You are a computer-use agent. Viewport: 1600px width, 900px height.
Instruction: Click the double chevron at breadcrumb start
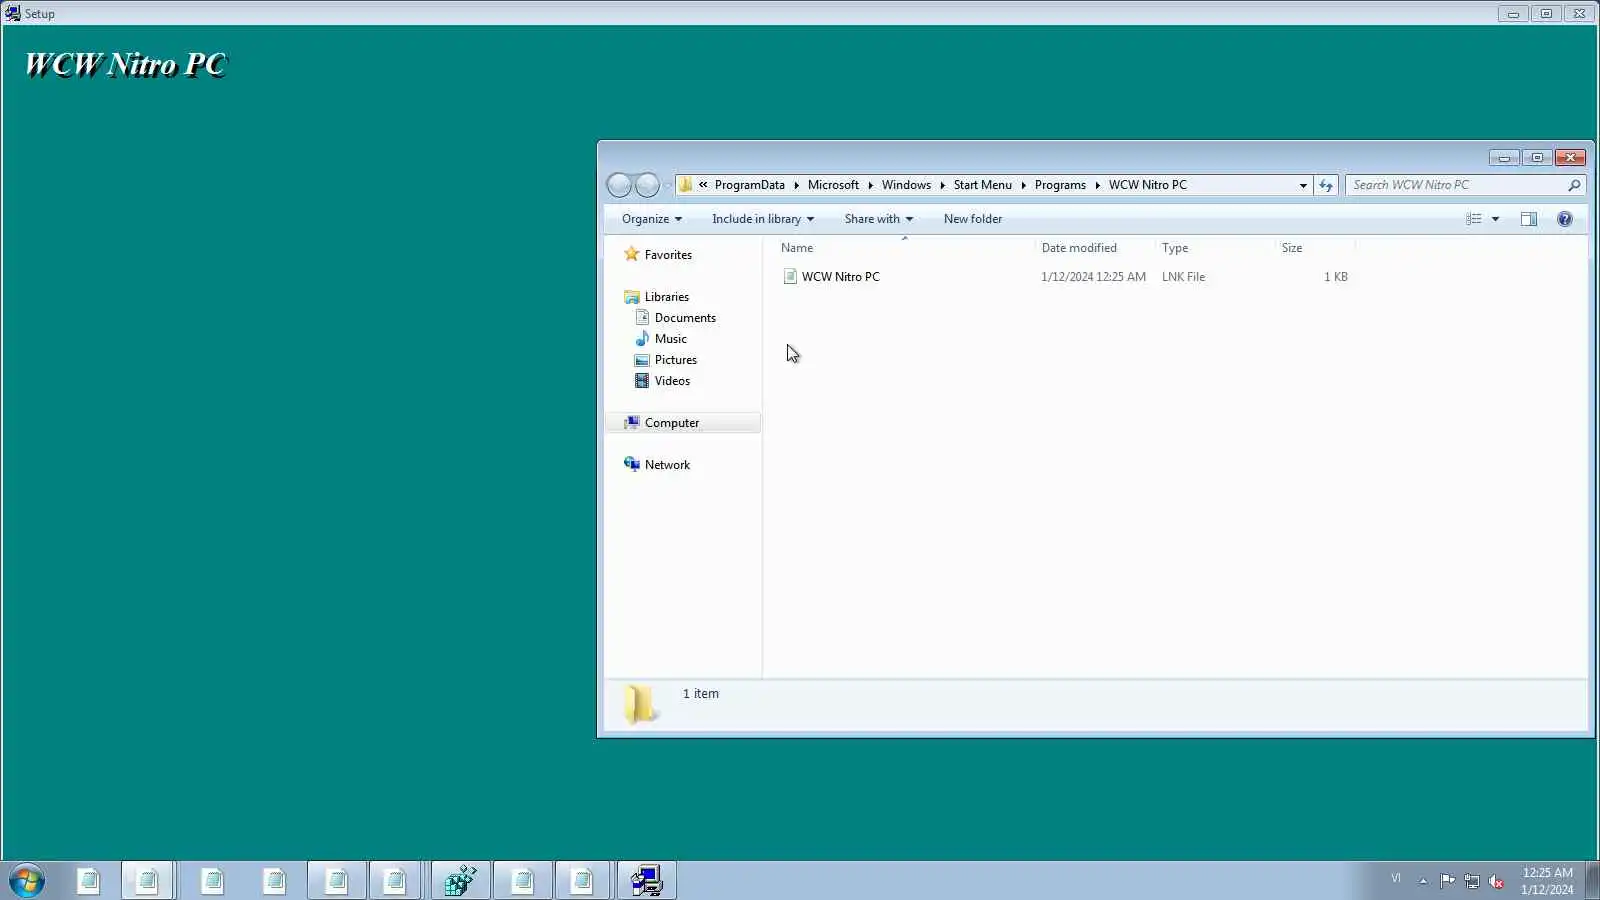[703, 185]
